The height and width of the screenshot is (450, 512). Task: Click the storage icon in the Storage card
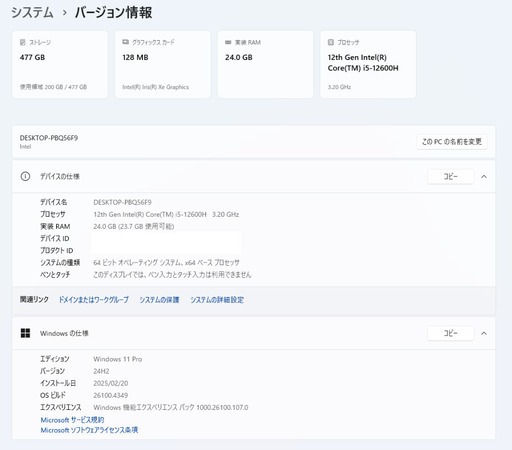(x=23, y=42)
